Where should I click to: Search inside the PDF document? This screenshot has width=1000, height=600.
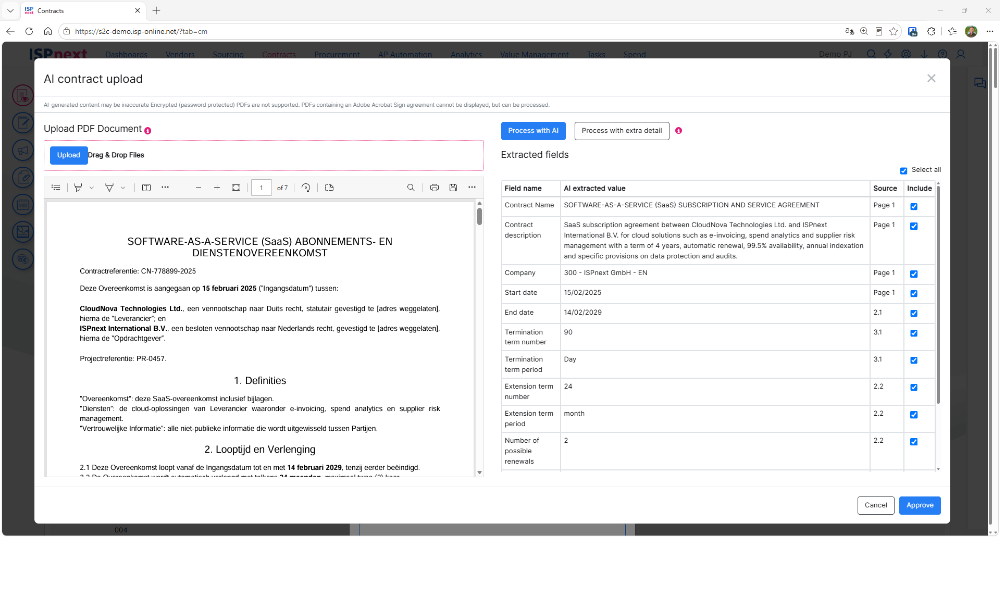point(411,187)
